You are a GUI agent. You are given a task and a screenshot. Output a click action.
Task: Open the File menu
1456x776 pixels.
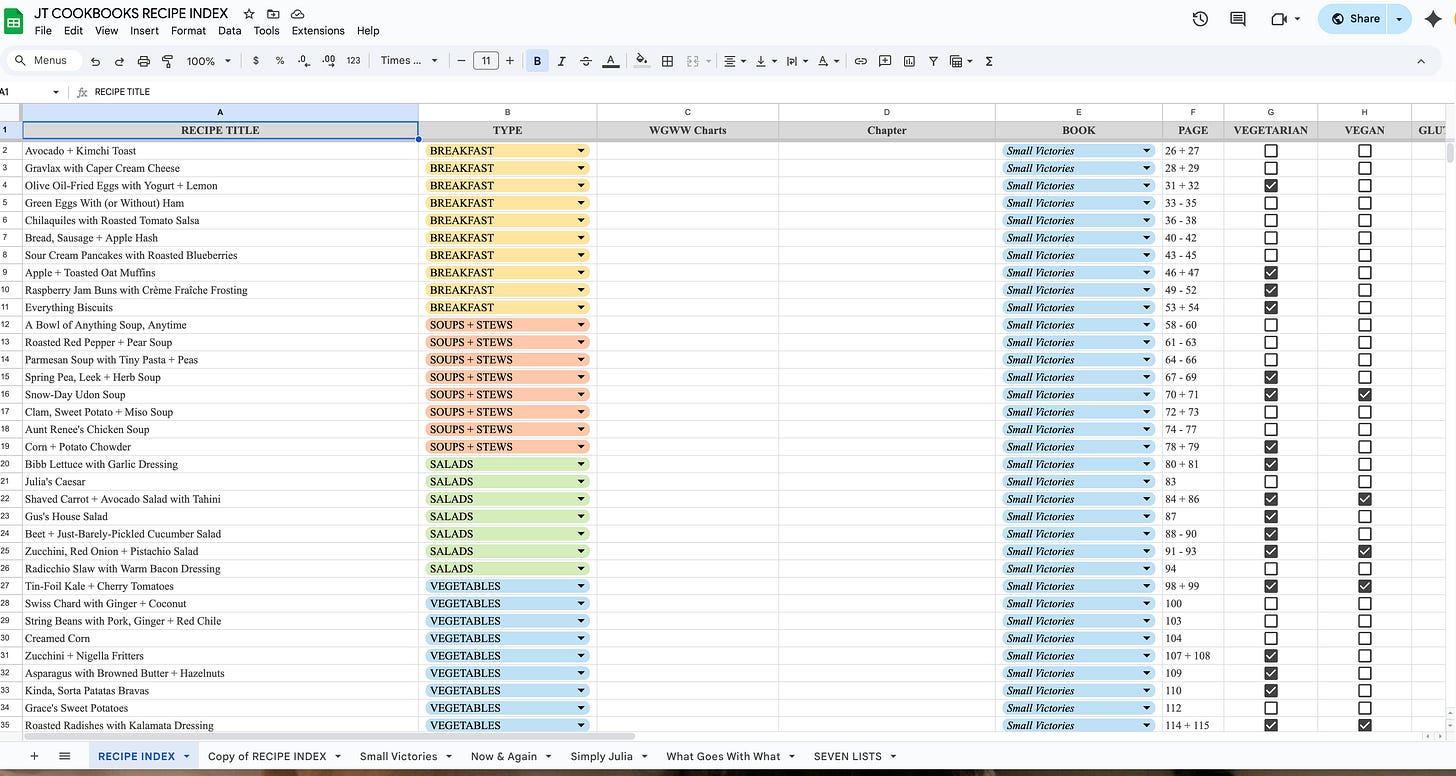tap(43, 31)
